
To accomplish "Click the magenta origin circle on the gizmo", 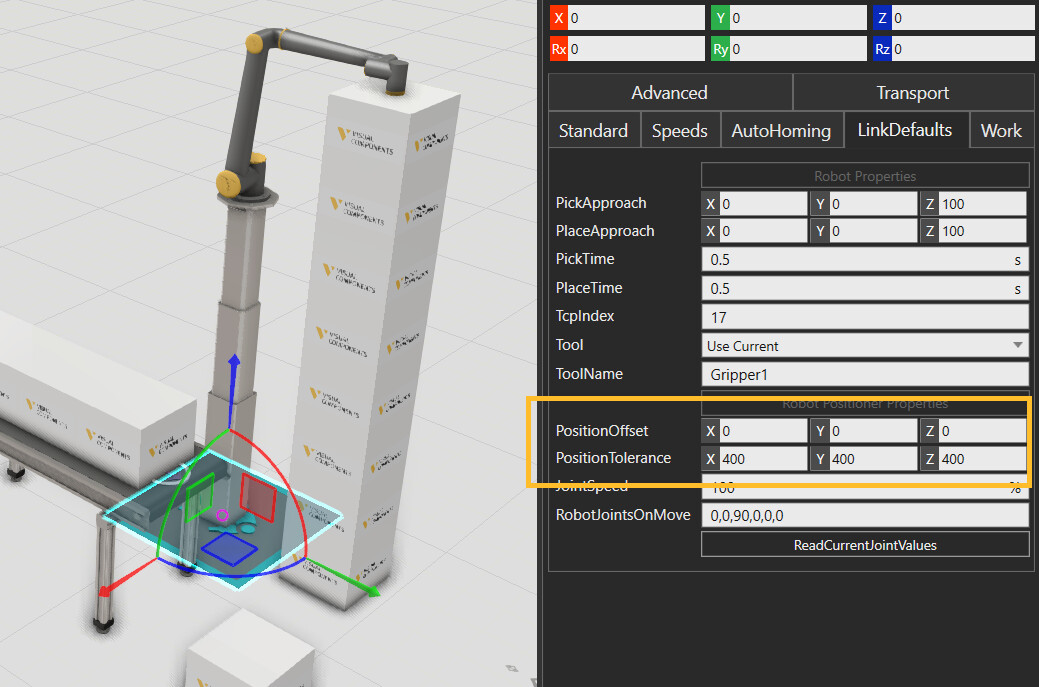I will (x=222, y=516).
